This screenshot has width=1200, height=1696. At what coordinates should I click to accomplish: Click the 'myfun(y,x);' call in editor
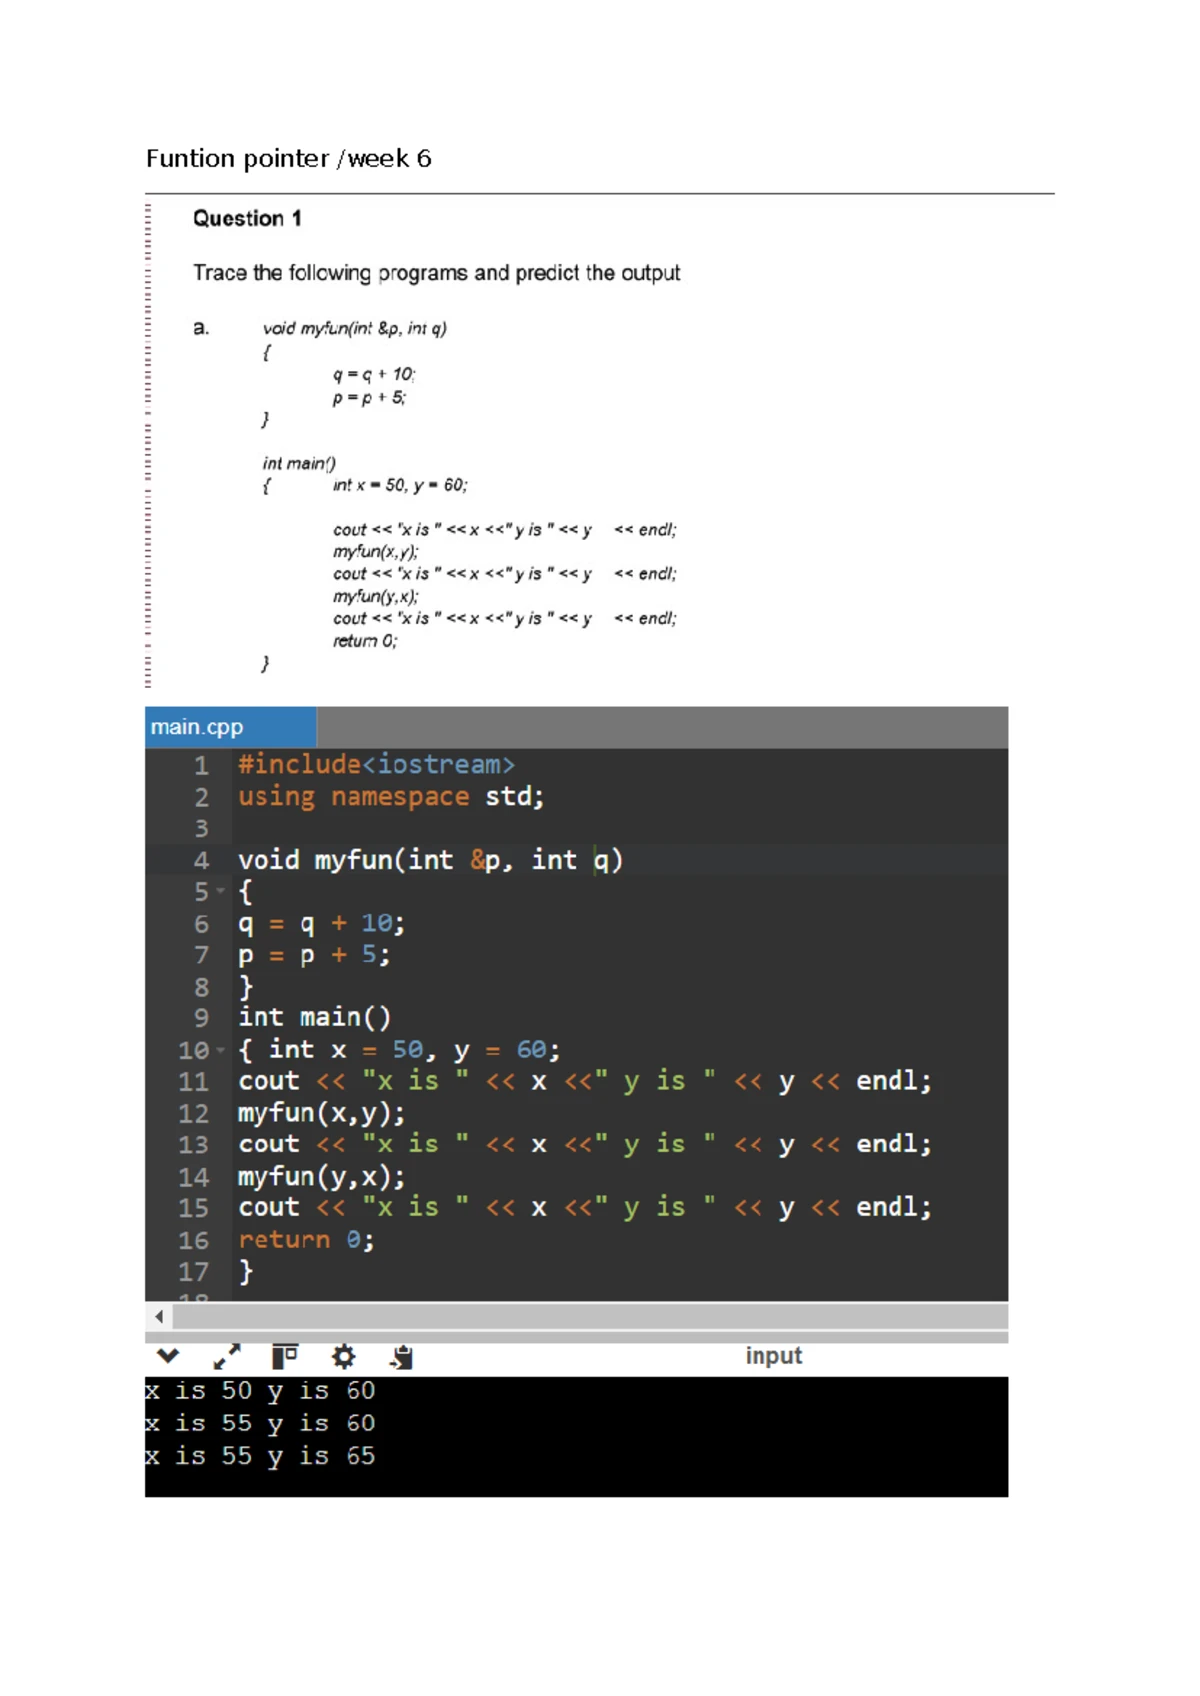(x=321, y=1176)
